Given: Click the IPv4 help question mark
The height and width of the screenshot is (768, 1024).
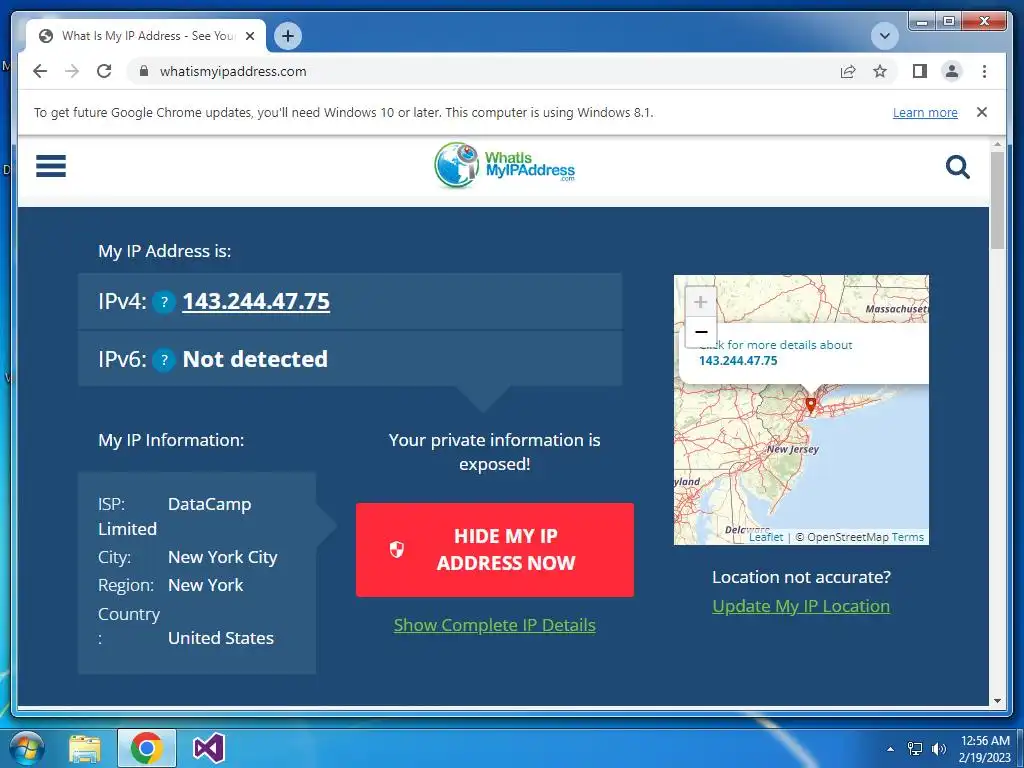Looking at the screenshot, I should (x=164, y=302).
